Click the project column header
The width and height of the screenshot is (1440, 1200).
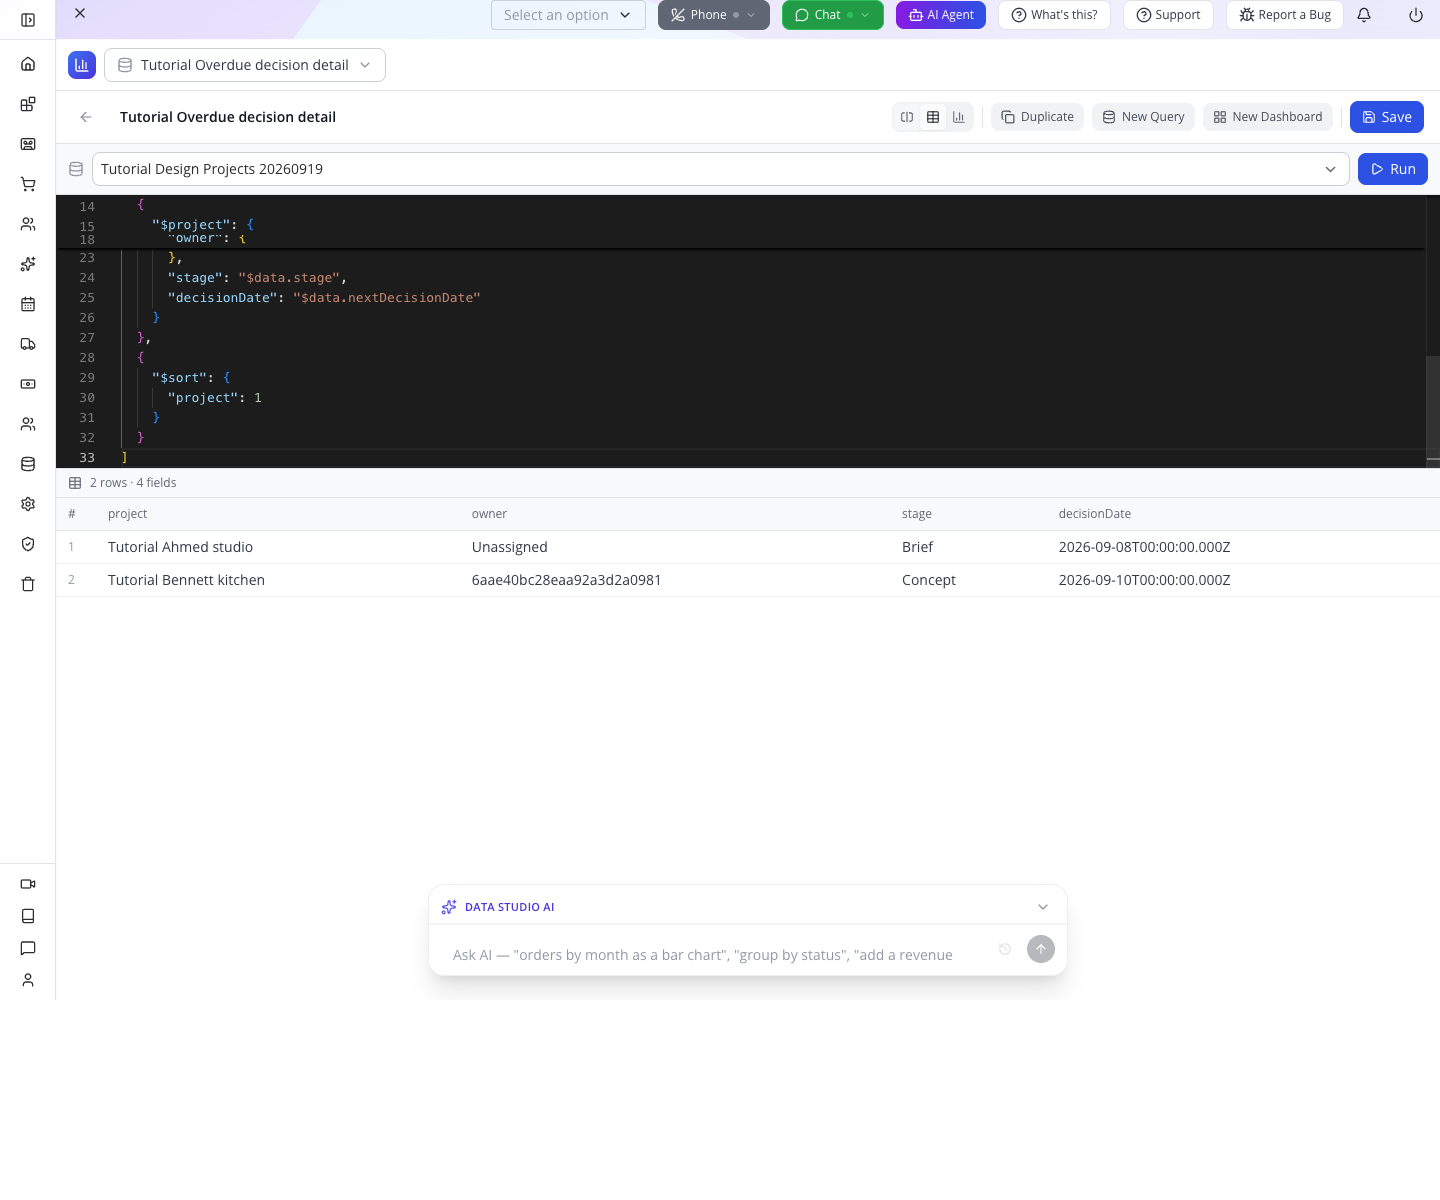tap(127, 514)
